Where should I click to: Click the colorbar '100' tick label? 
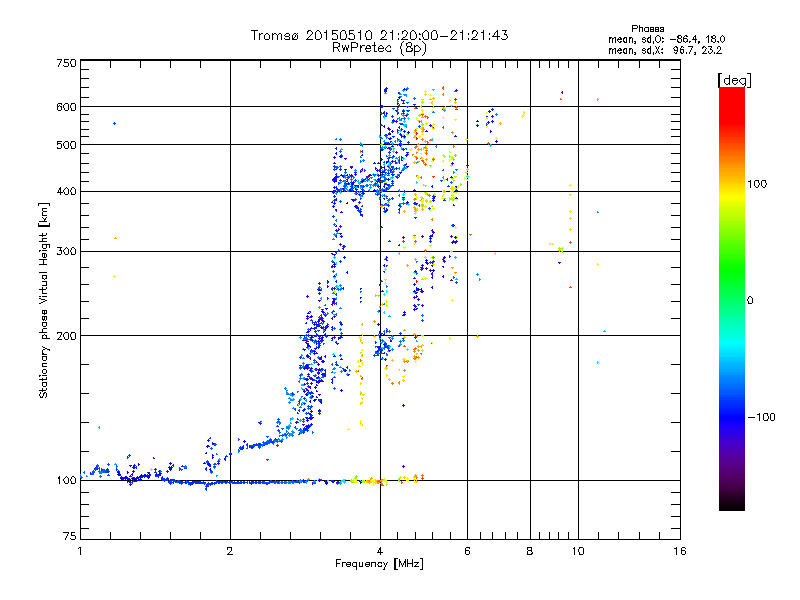tap(757, 184)
